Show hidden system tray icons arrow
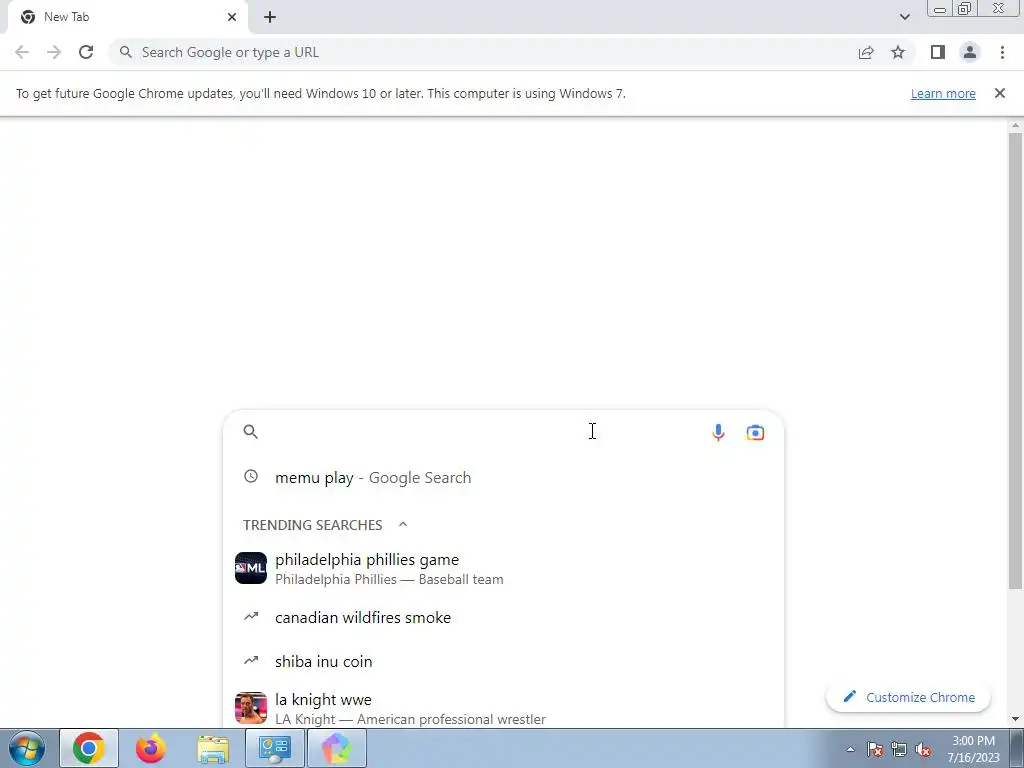Image resolution: width=1024 pixels, height=768 pixels. 850,750
